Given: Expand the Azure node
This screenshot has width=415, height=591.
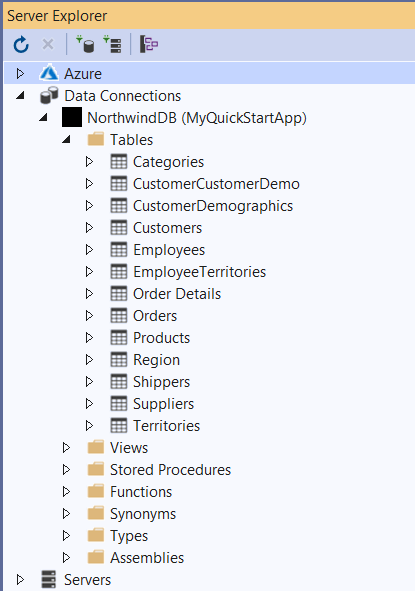Looking at the screenshot, I should point(20,73).
